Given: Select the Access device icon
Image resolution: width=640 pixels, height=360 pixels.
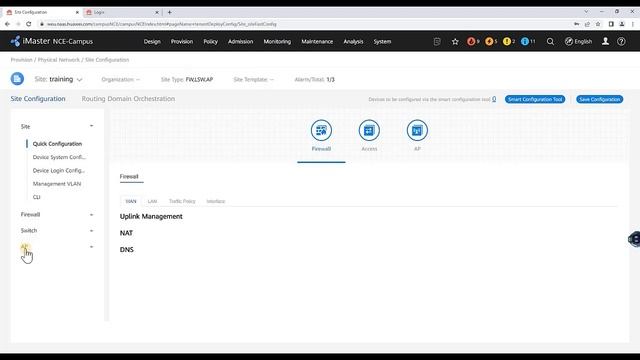Looking at the screenshot, I should coord(369,130).
